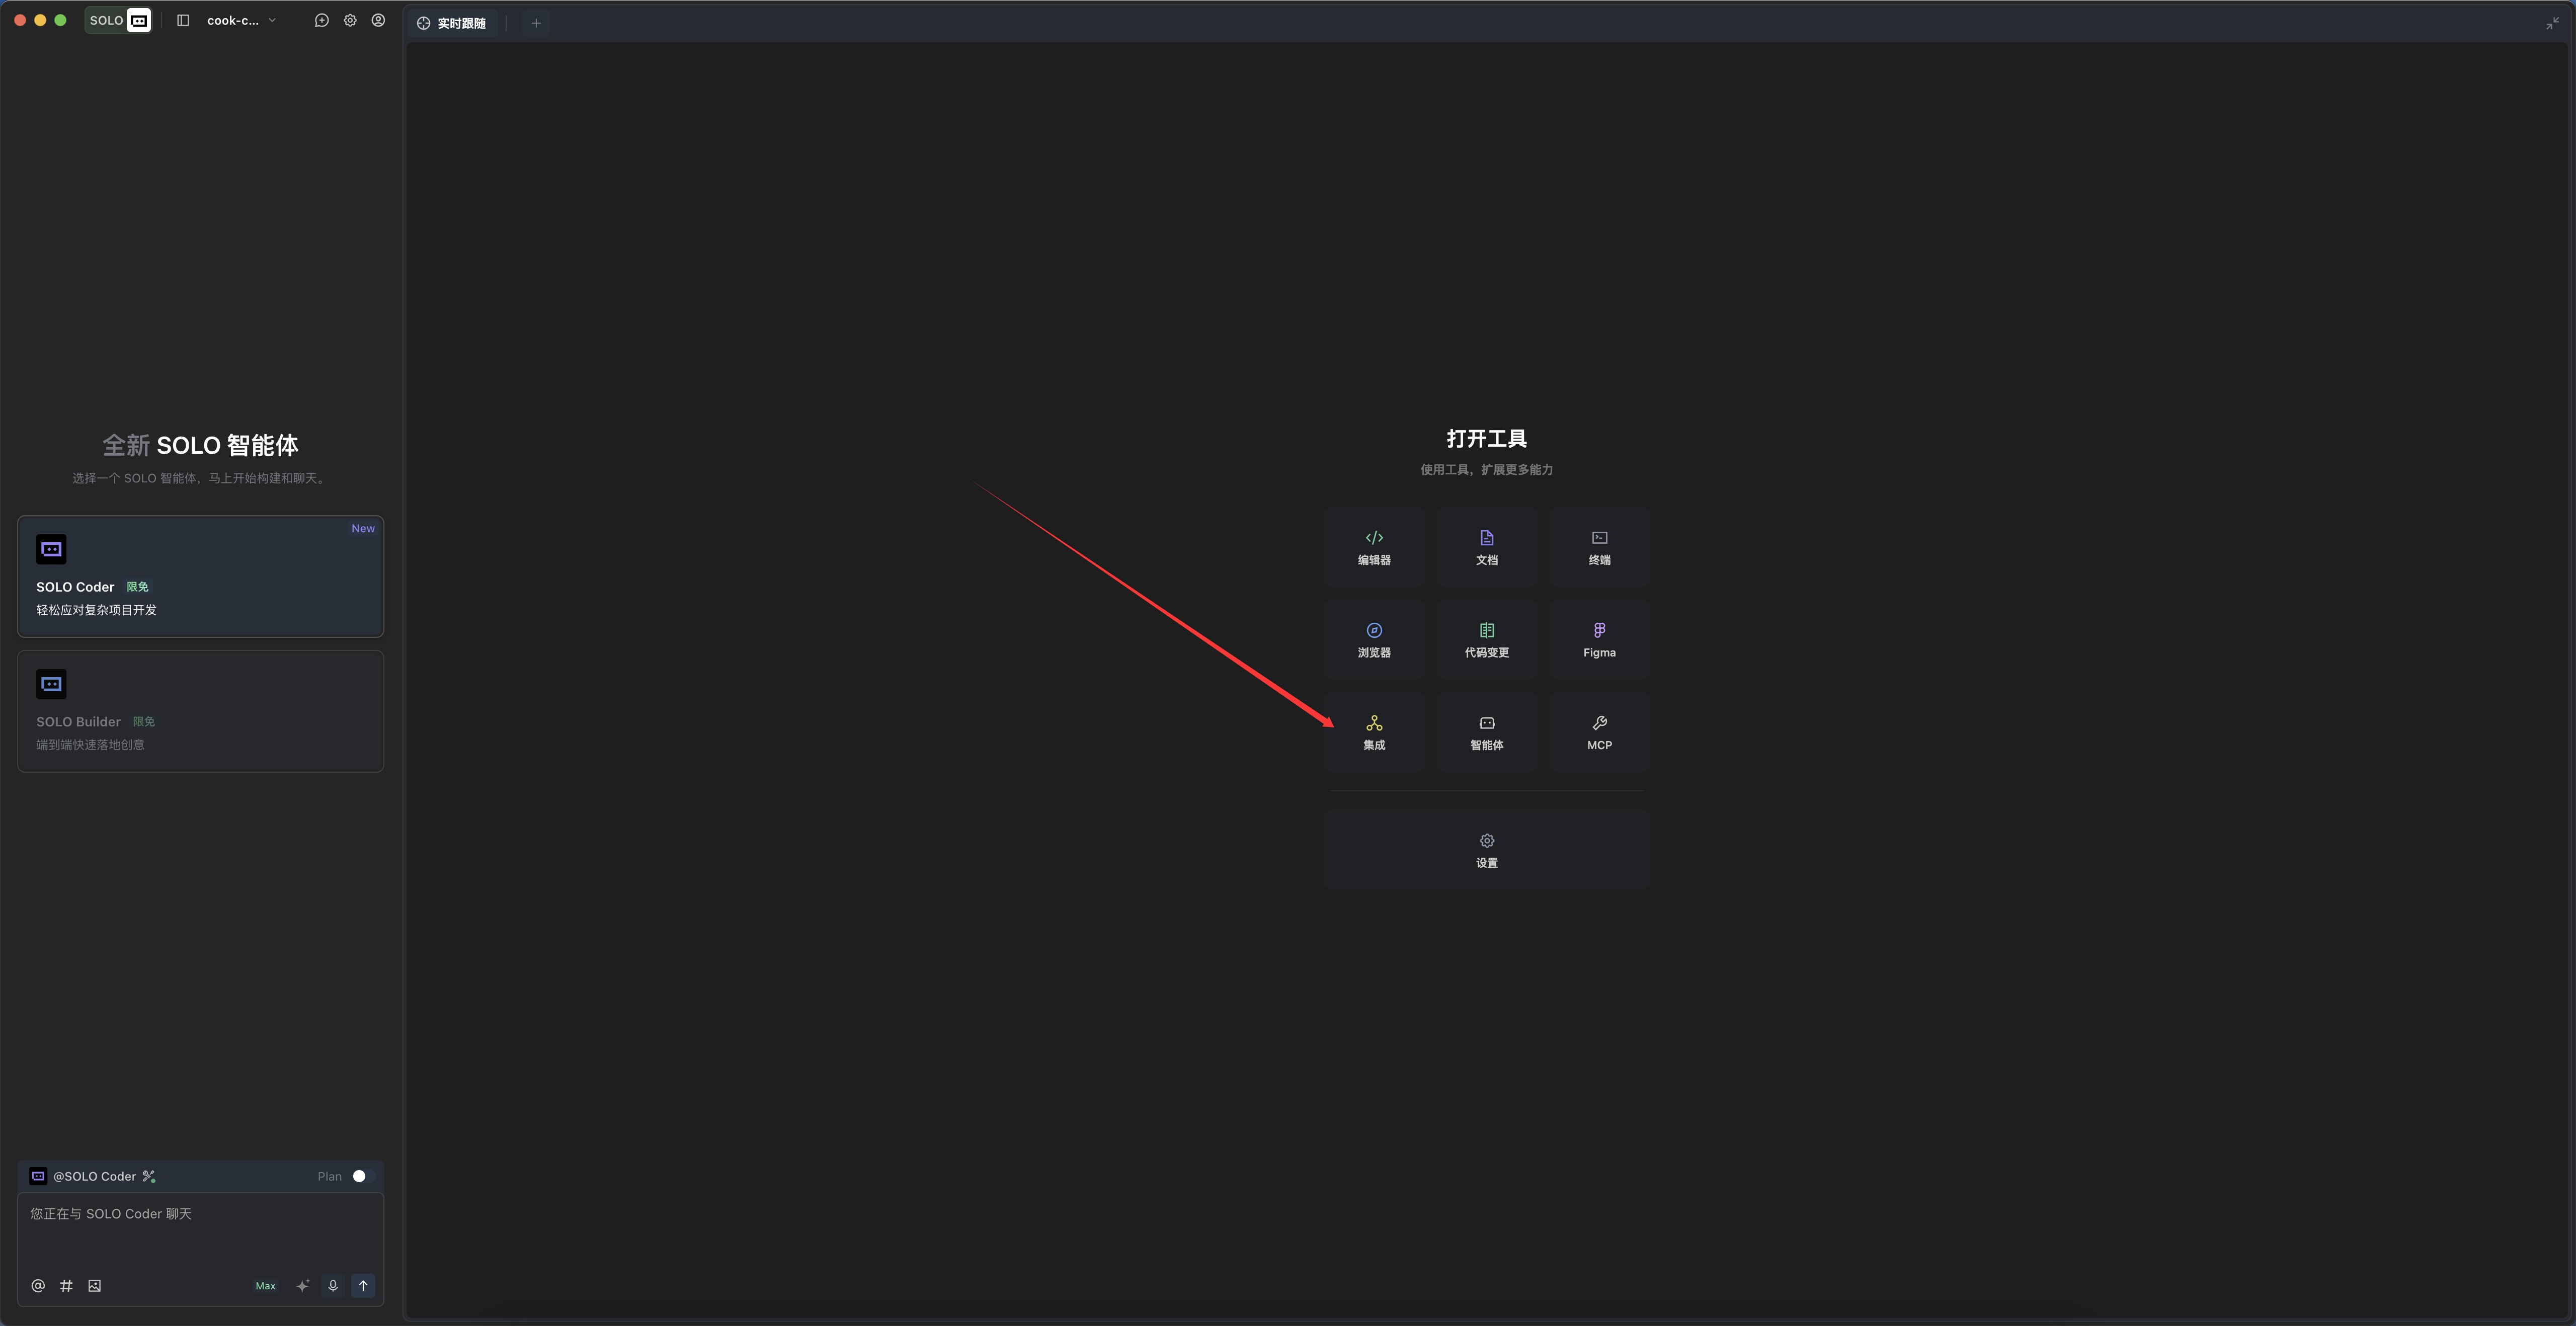Switch to the 实时跟随 tab
The image size is (2576, 1326).
click(452, 23)
